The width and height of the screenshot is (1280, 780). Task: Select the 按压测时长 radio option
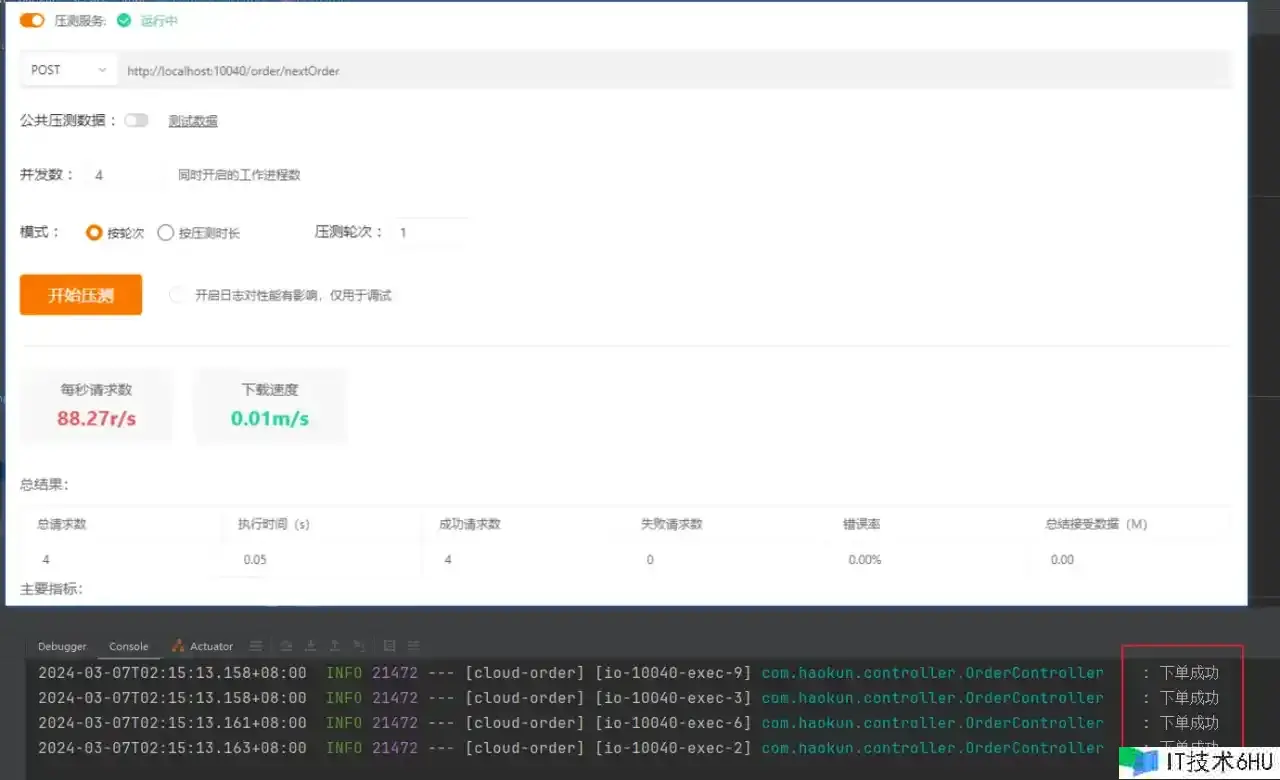[166, 233]
